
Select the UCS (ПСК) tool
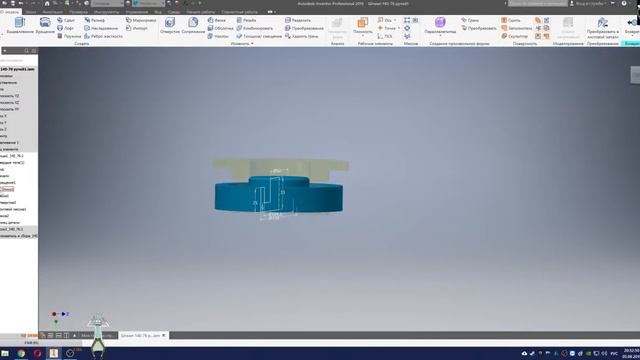[384, 36]
